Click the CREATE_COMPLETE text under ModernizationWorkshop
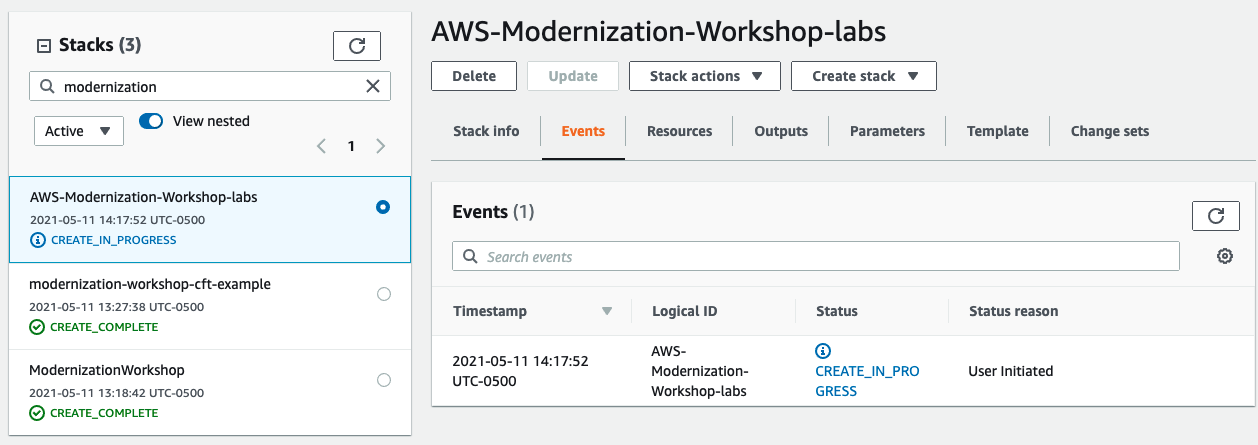1258x445 pixels. (104, 413)
